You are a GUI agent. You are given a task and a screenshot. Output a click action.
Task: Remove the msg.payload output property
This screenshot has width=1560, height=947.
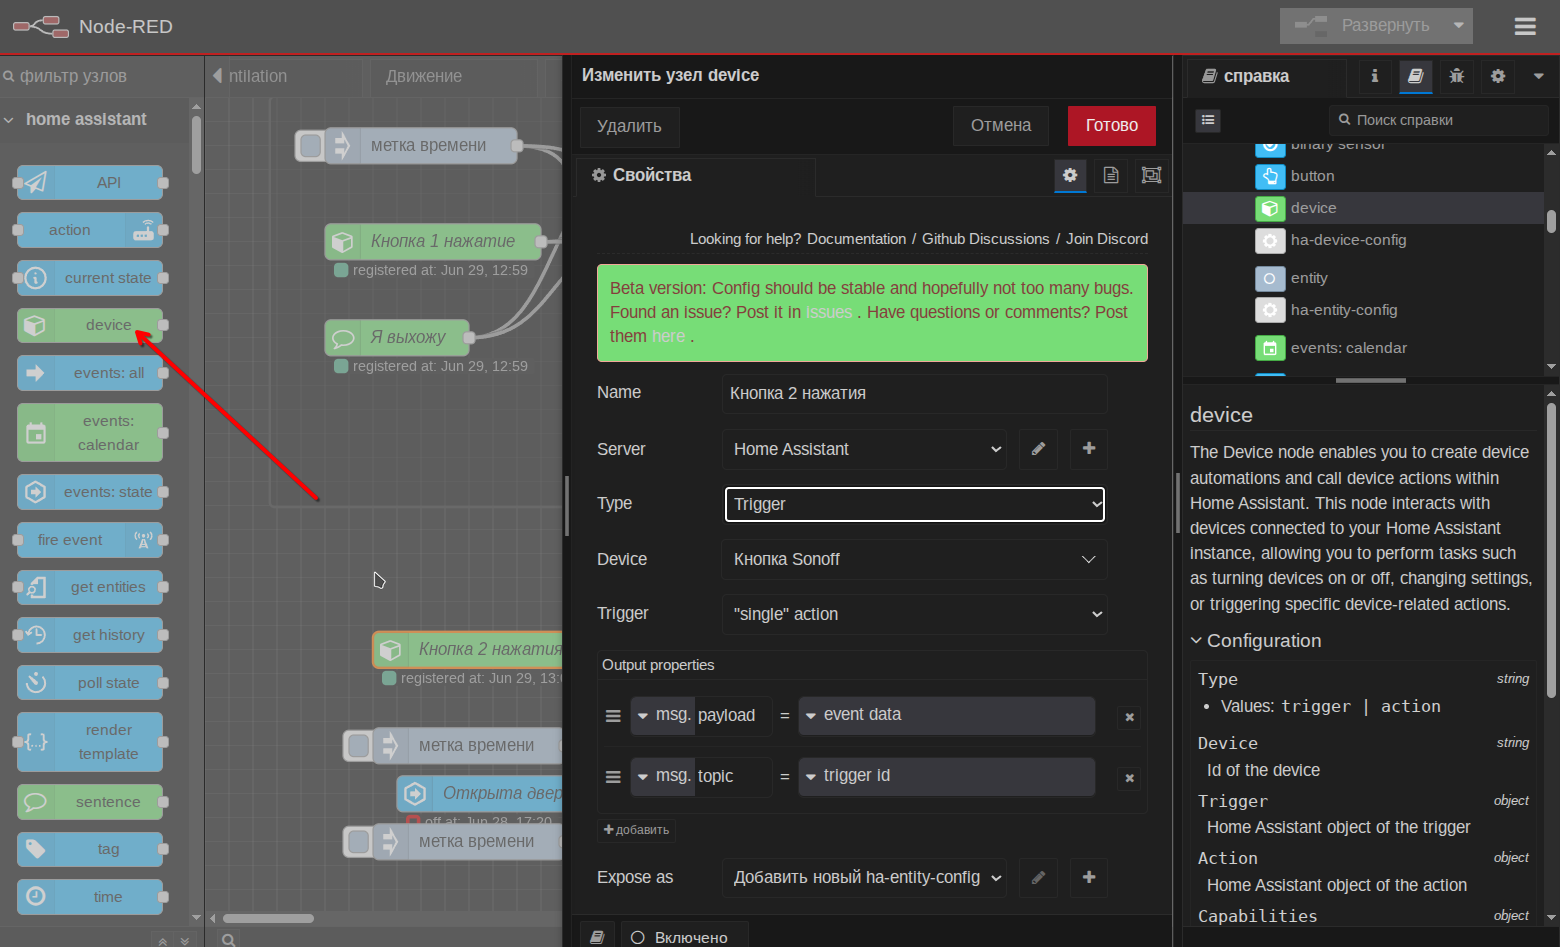1129,717
